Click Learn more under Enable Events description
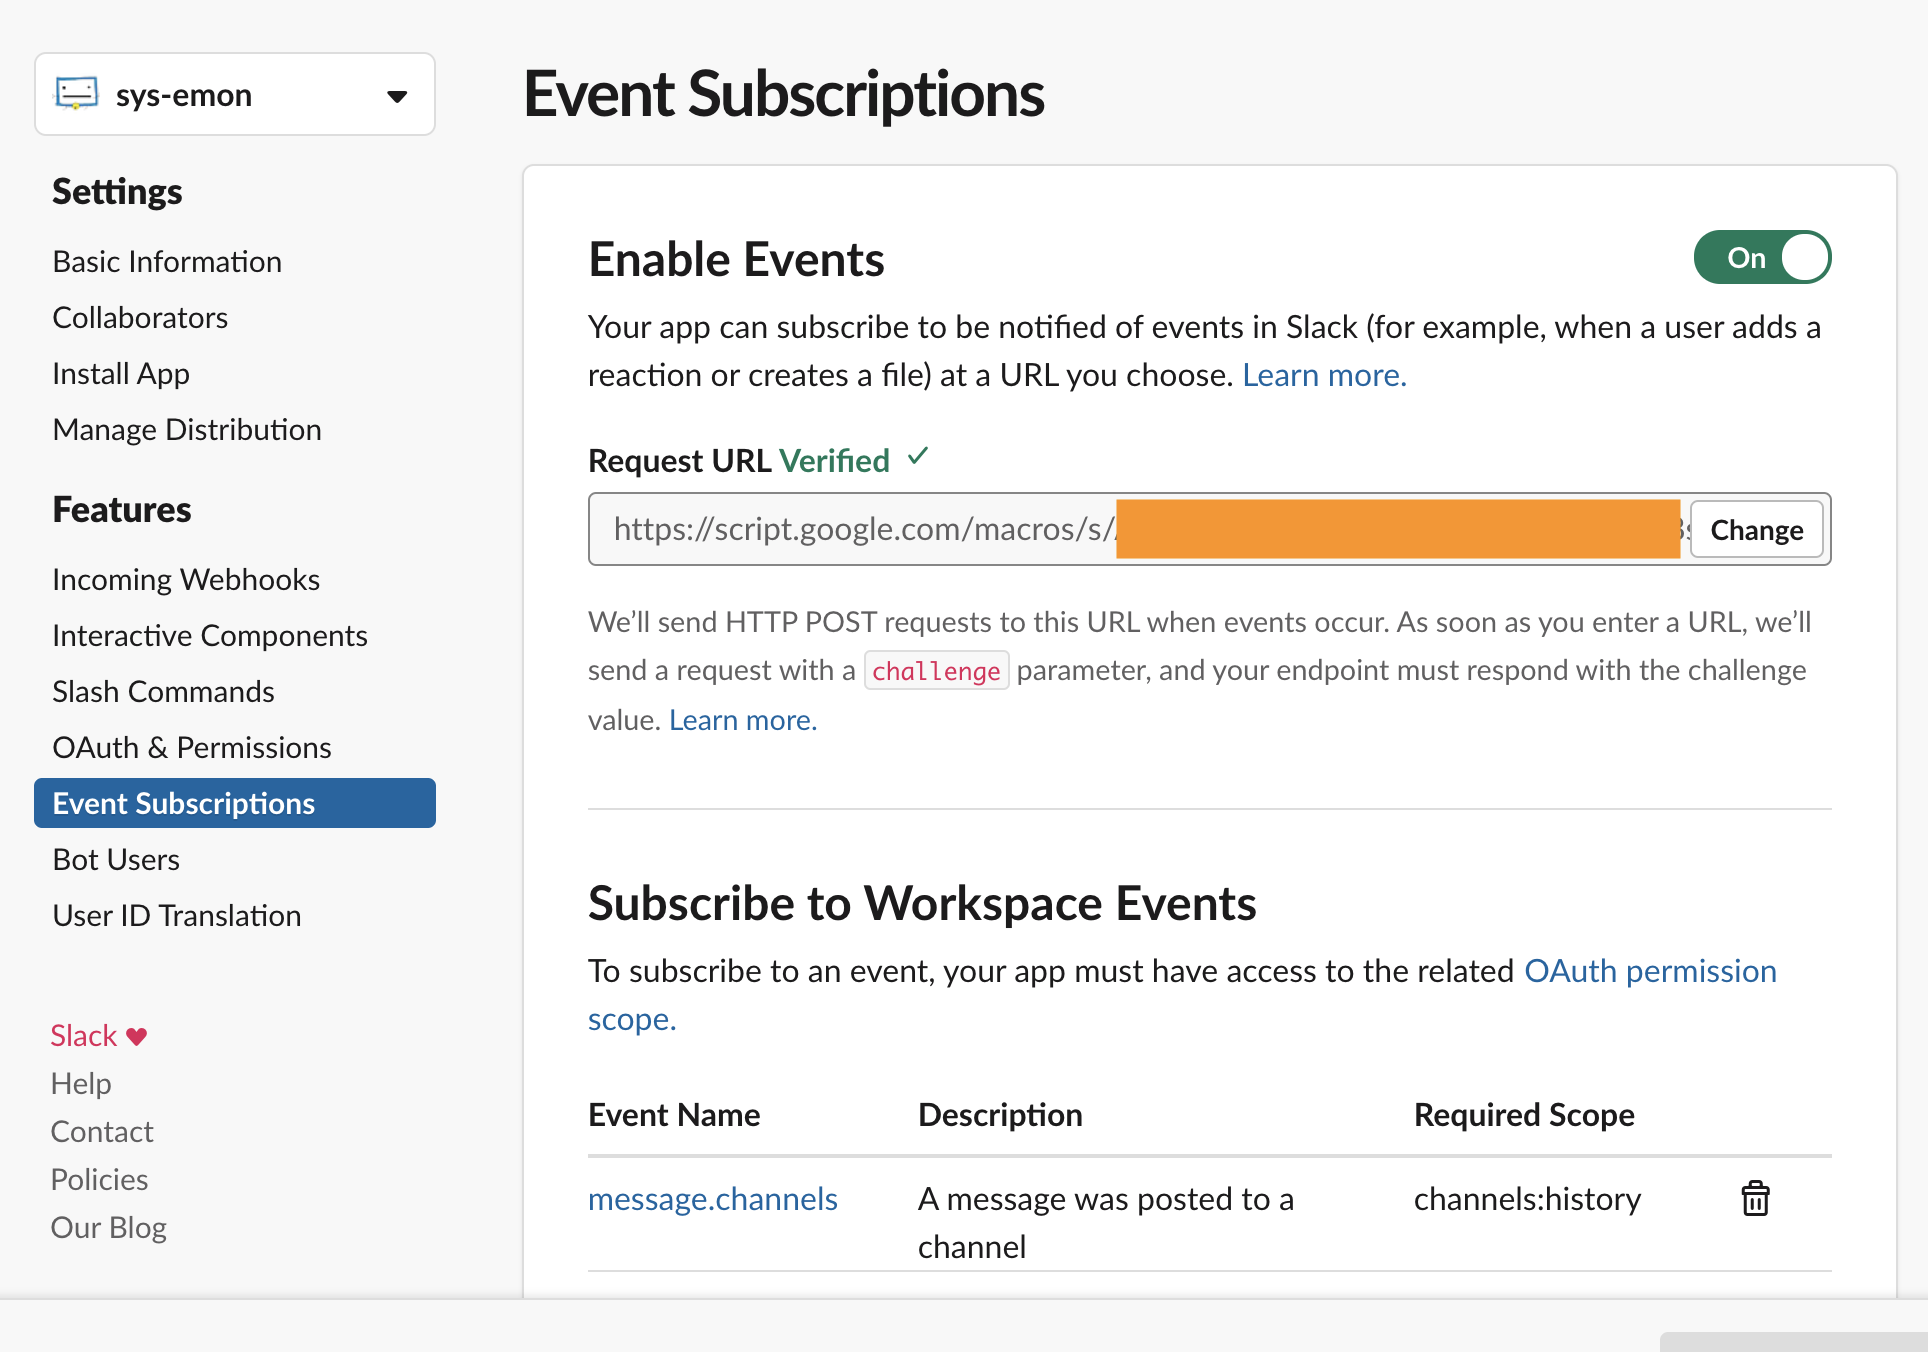 [1324, 375]
